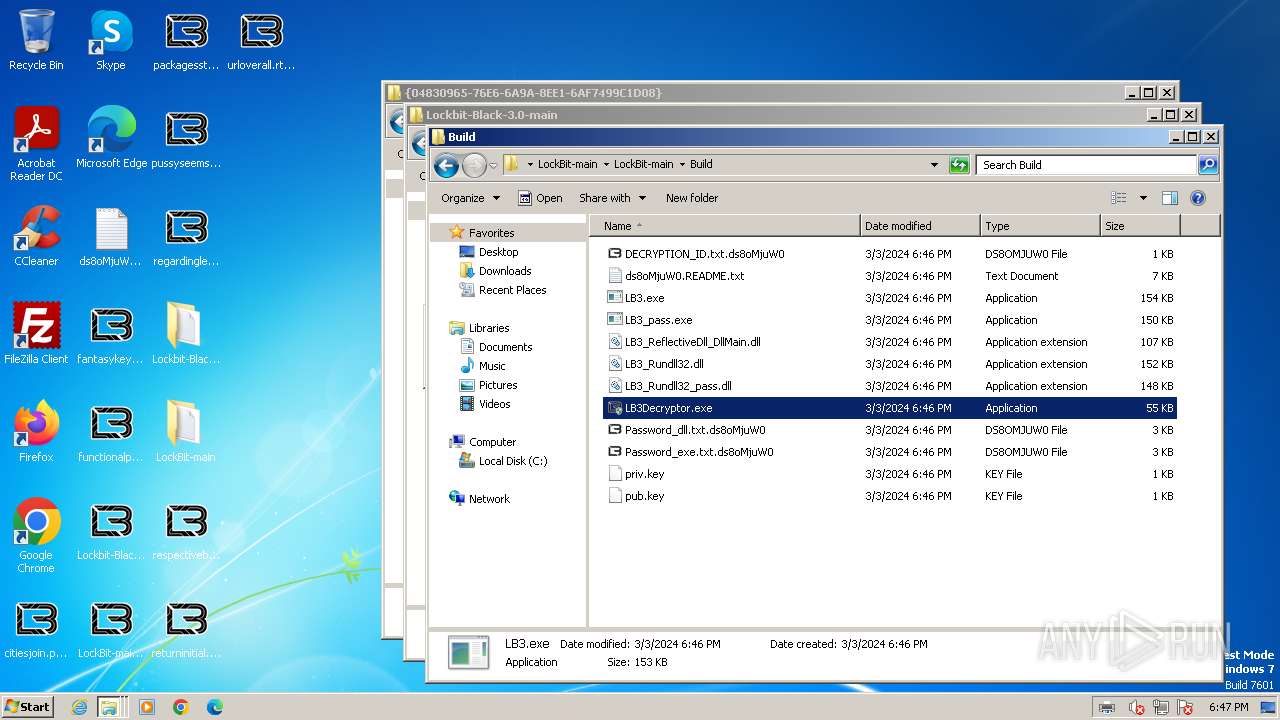Screen dimensions: 1280x720
Task: Open Videos library in sidebar
Action: click(x=494, y=404)
